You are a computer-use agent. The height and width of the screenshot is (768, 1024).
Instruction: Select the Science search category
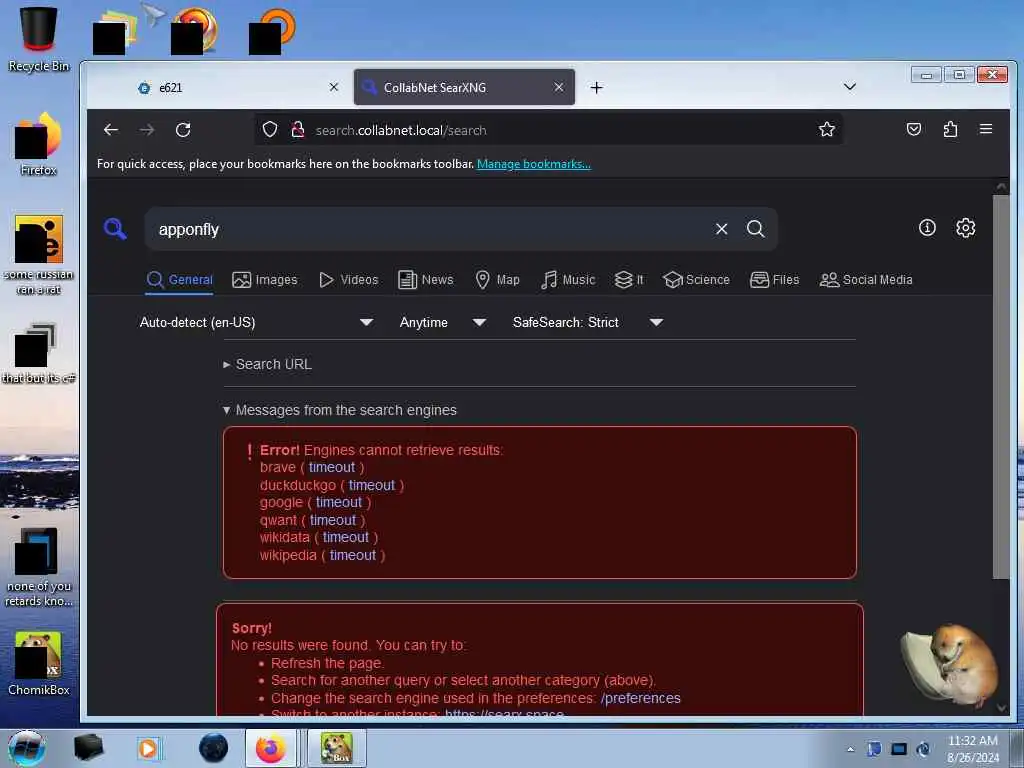point(696,280)
